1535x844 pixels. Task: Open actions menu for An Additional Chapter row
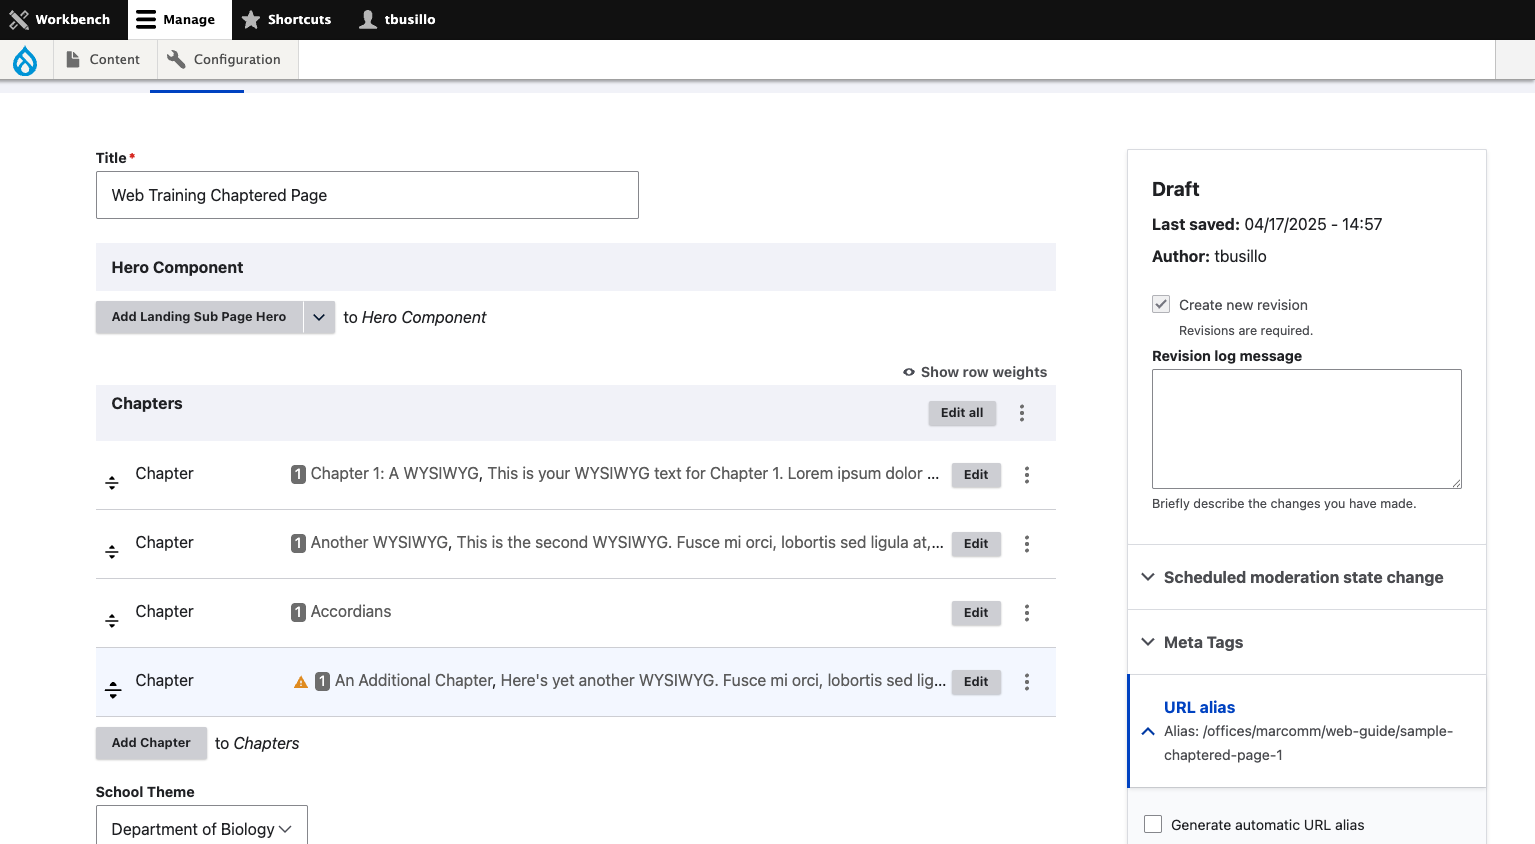coord(1027,682)
